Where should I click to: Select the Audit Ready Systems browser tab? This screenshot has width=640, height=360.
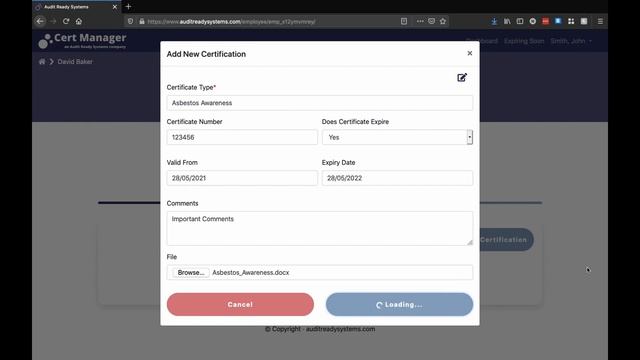[76, 7]
